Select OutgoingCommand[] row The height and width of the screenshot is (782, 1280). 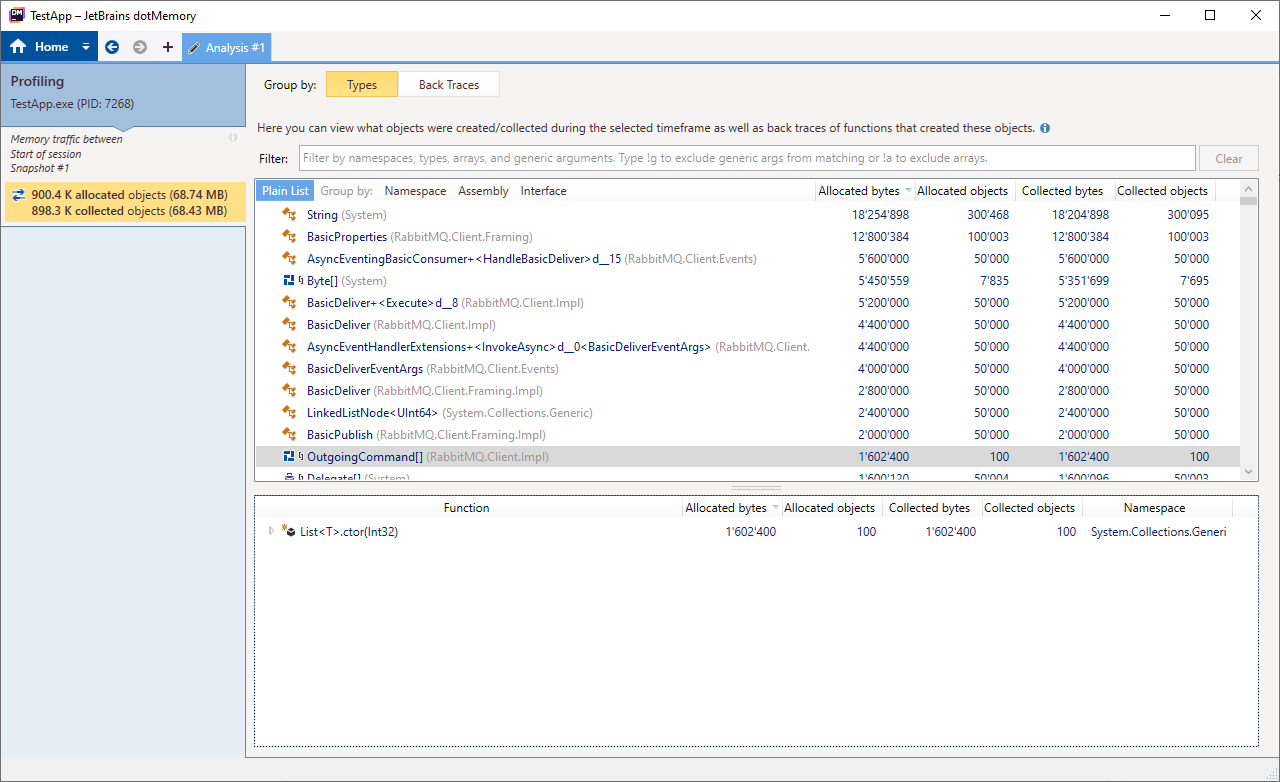tap(748, 457)
